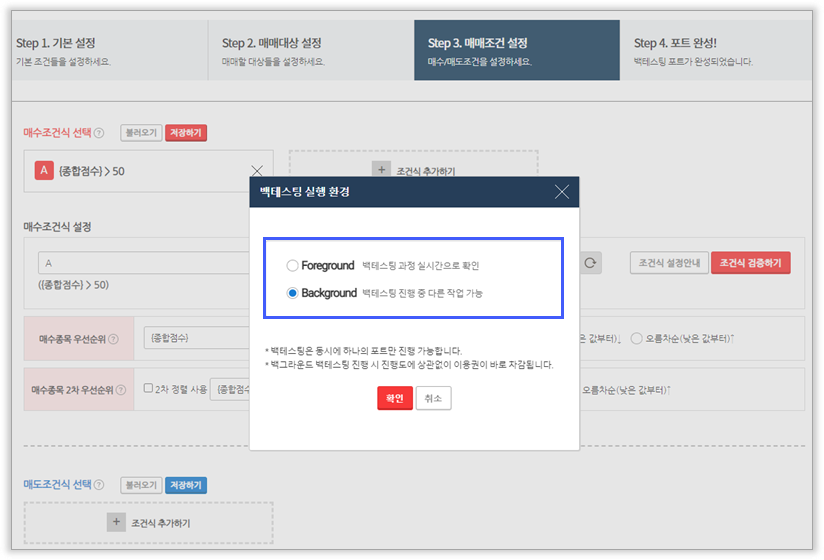Image resolution: width=824 pixels, height=560 pixels.
Task: Select the Background radio option
Action: (292, 293)
